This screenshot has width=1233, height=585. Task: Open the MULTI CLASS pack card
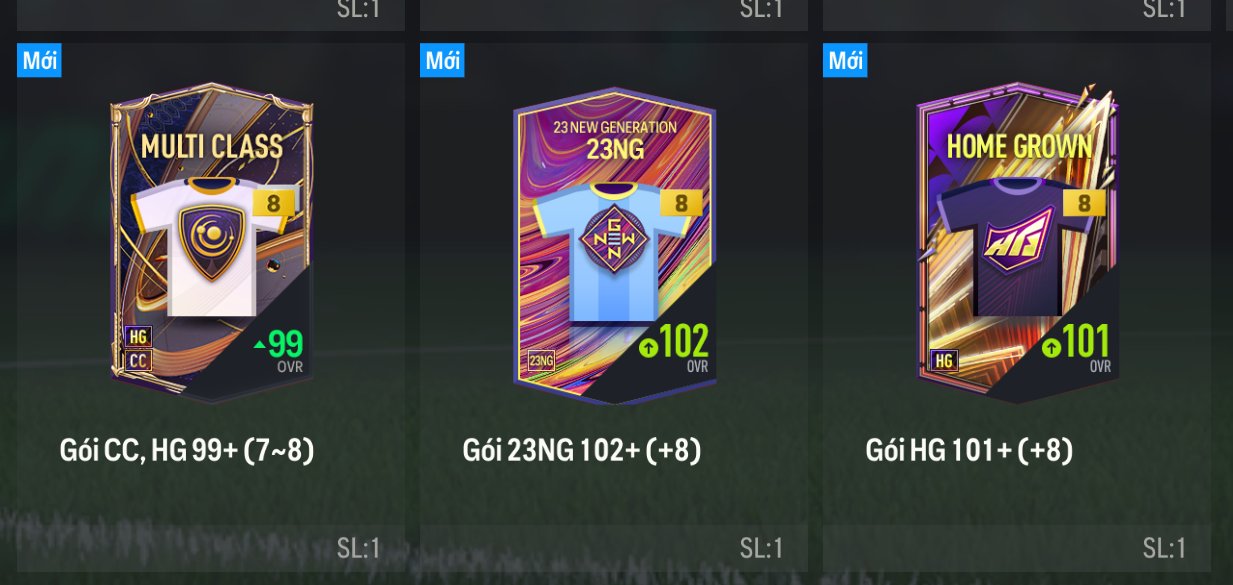click(211, 243)
